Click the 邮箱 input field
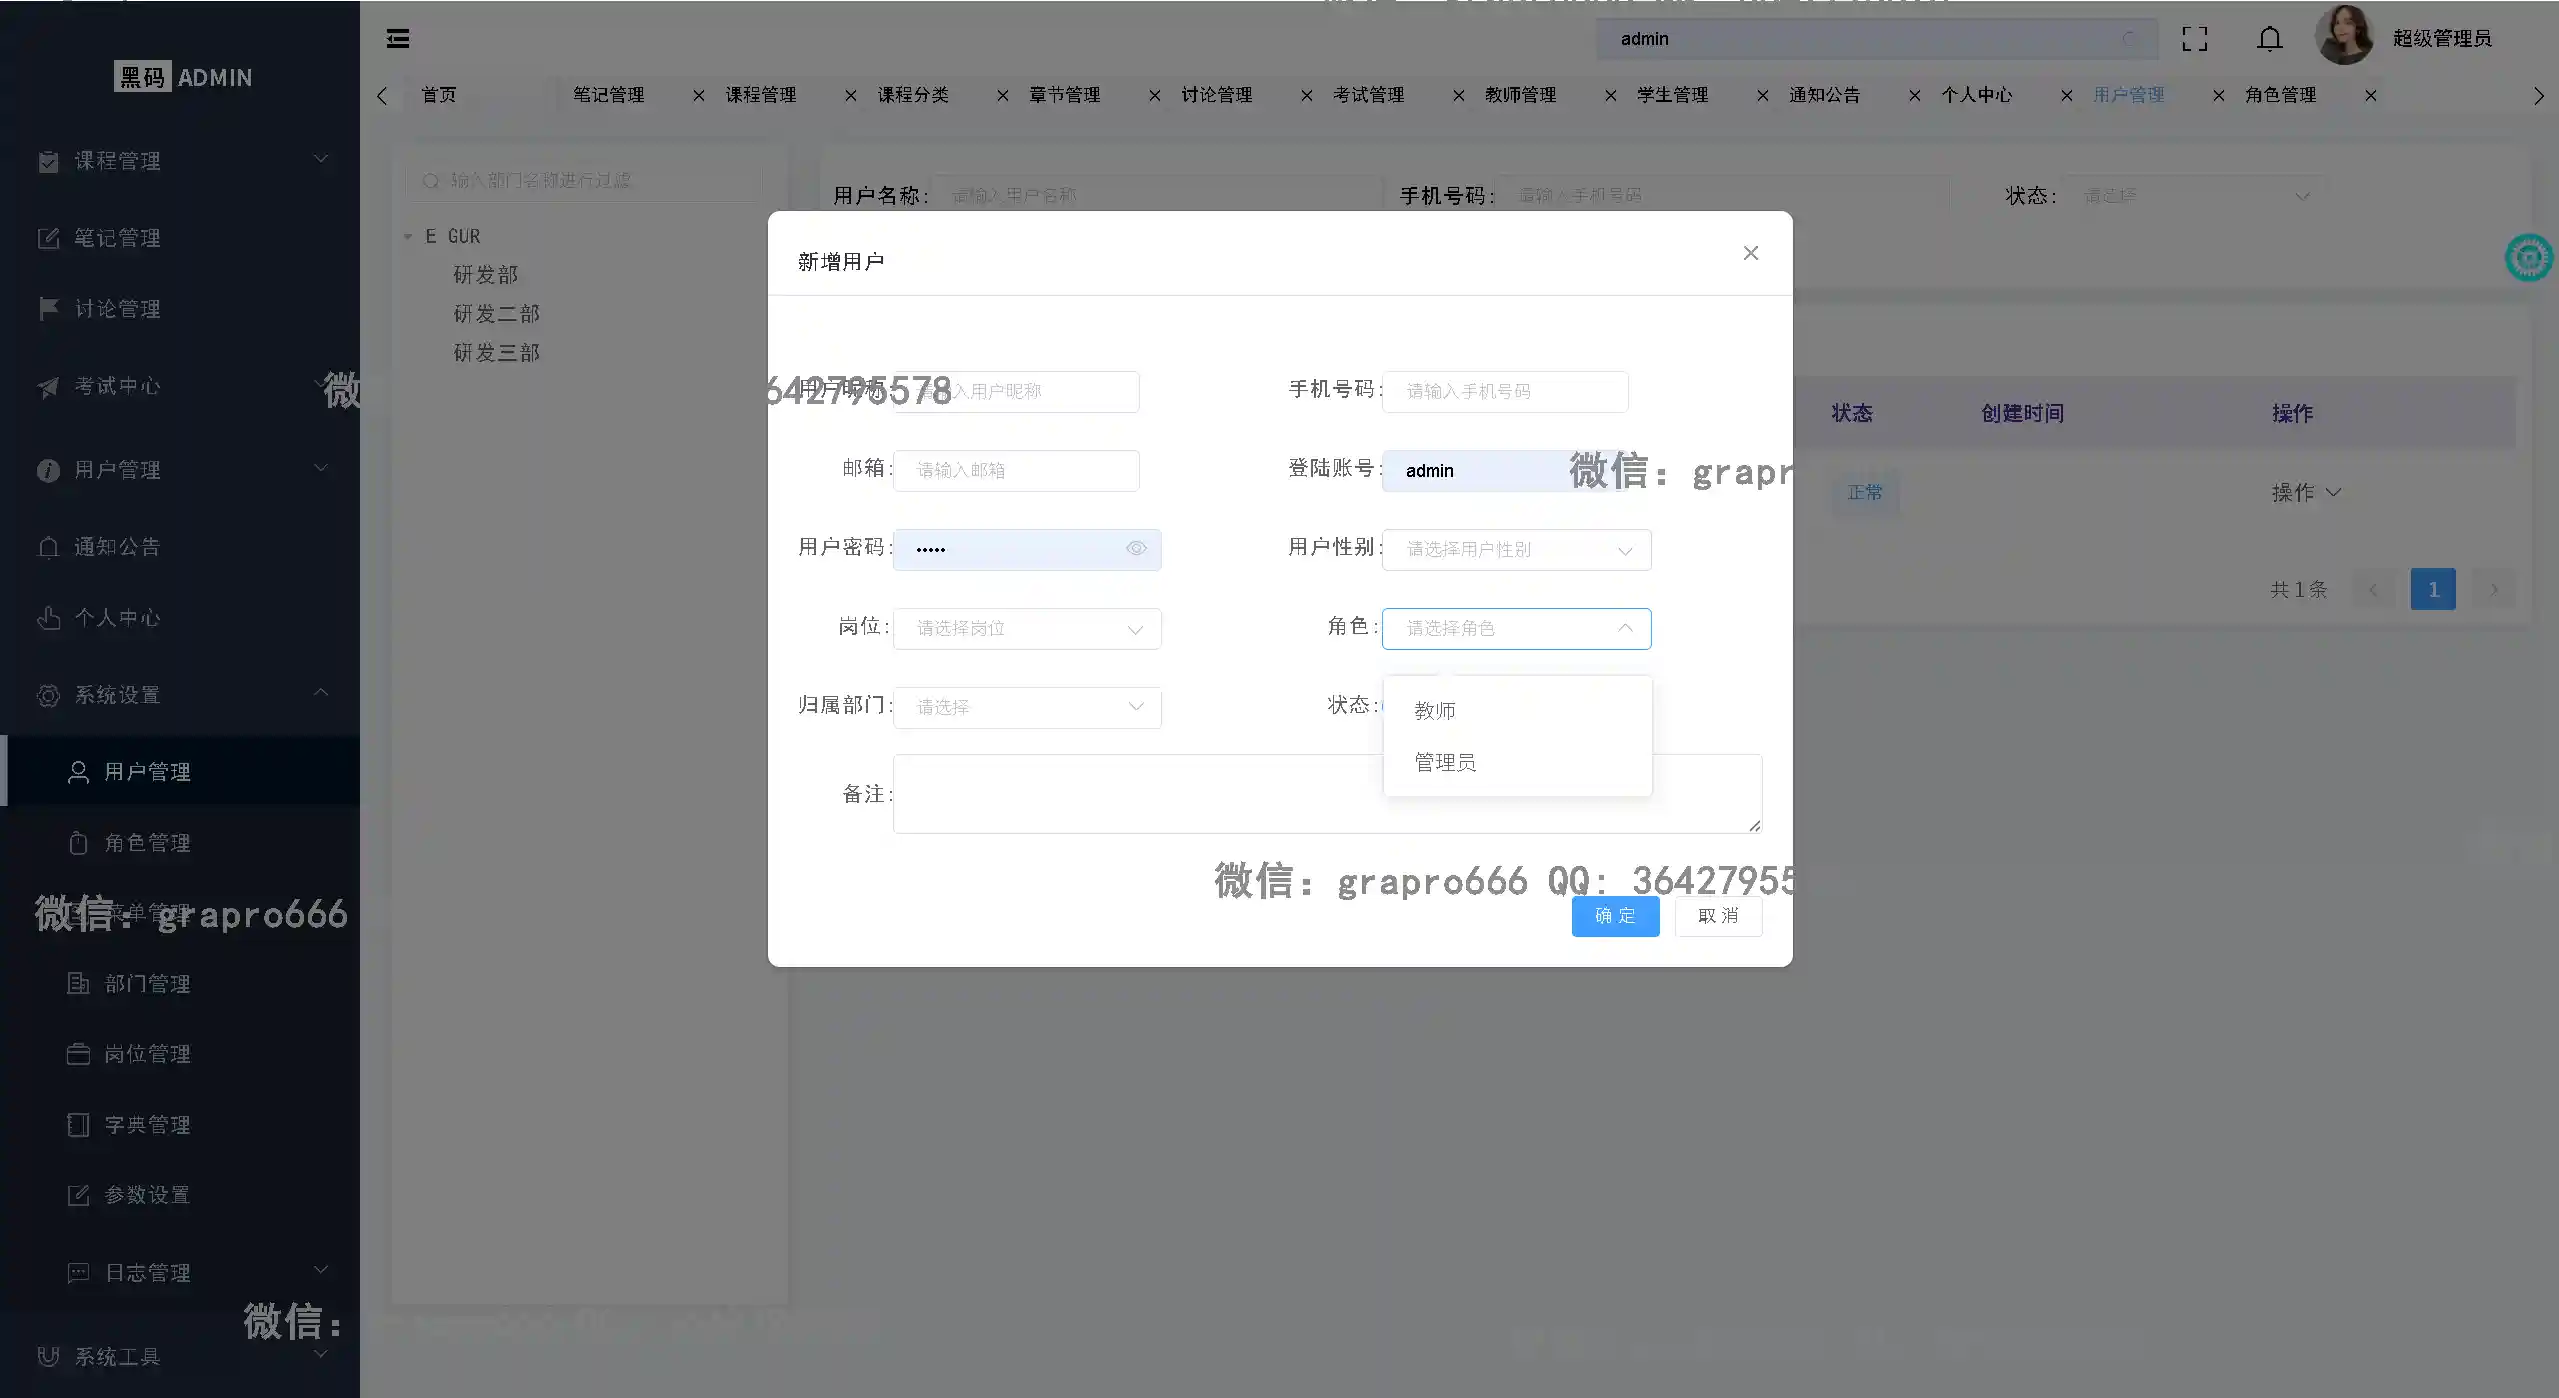The image size is (2559, 1398). 1015,471
